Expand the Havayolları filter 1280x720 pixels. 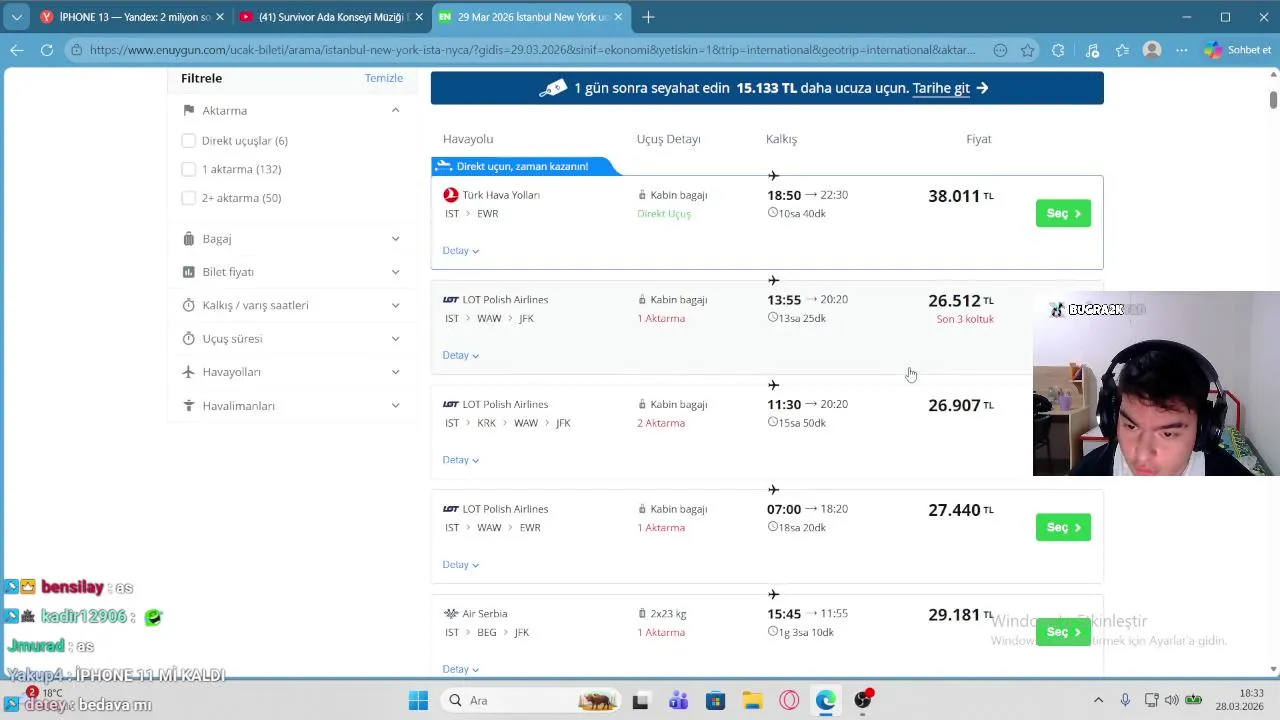(x=396, y=372)
